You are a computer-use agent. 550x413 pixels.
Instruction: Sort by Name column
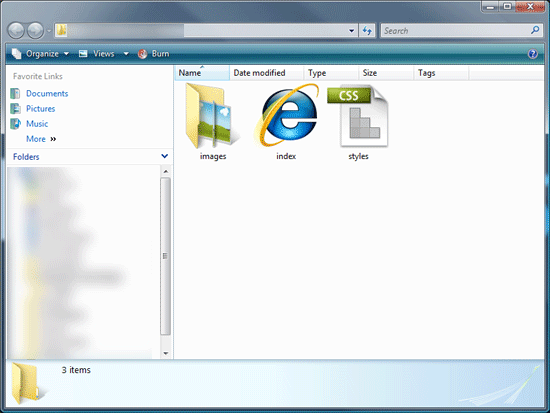coord(202,73)
